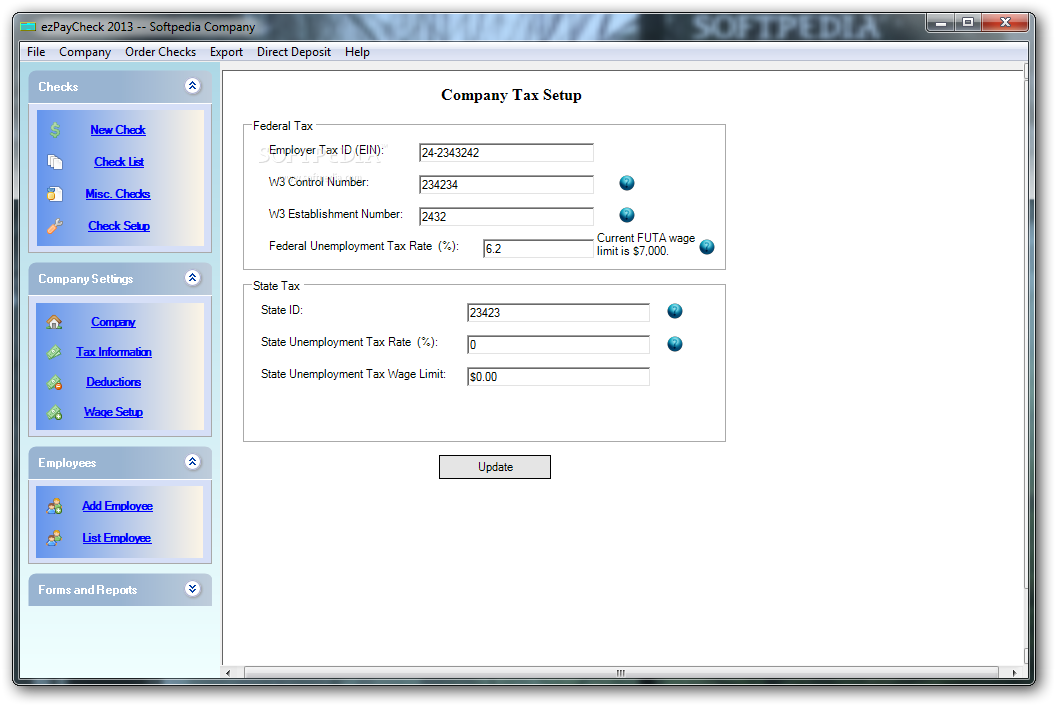Viewport: 1056px width, 706px height.
Task: Click the stacked pages icon beside Check List
Action: pos(55,162)
